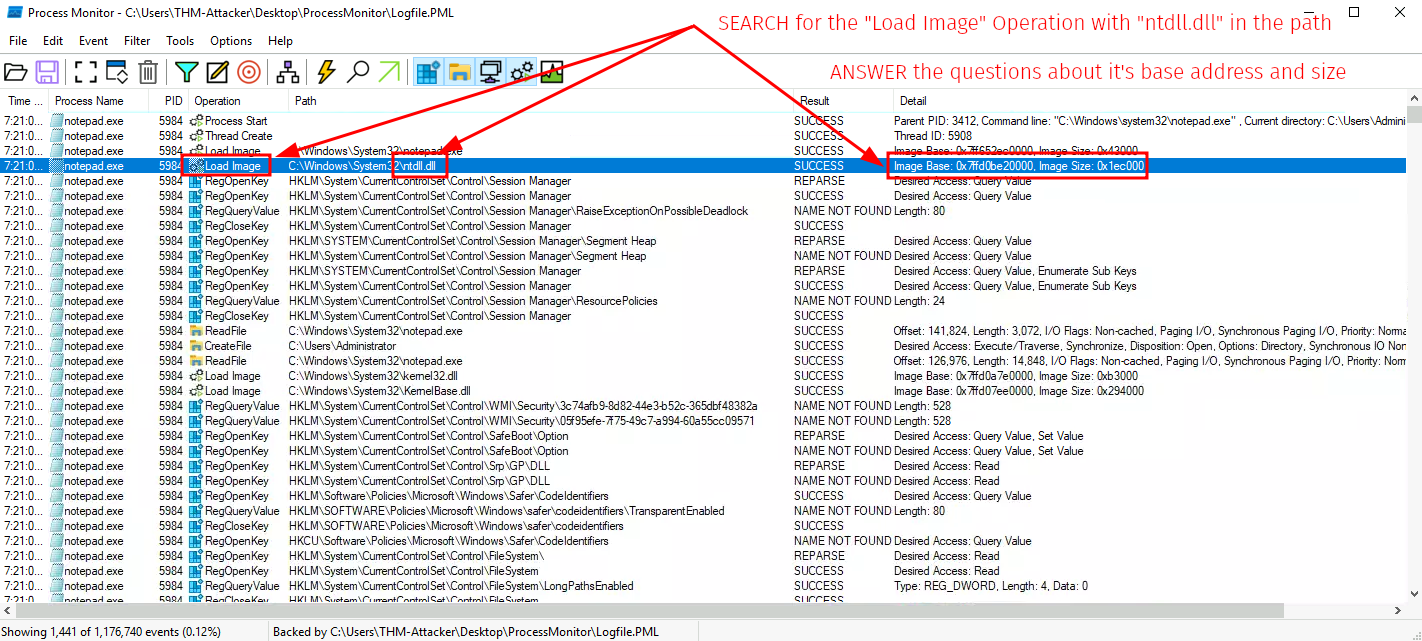Click the Clear display trash icon
The image size is (1422, 641).
click(148, 72)
